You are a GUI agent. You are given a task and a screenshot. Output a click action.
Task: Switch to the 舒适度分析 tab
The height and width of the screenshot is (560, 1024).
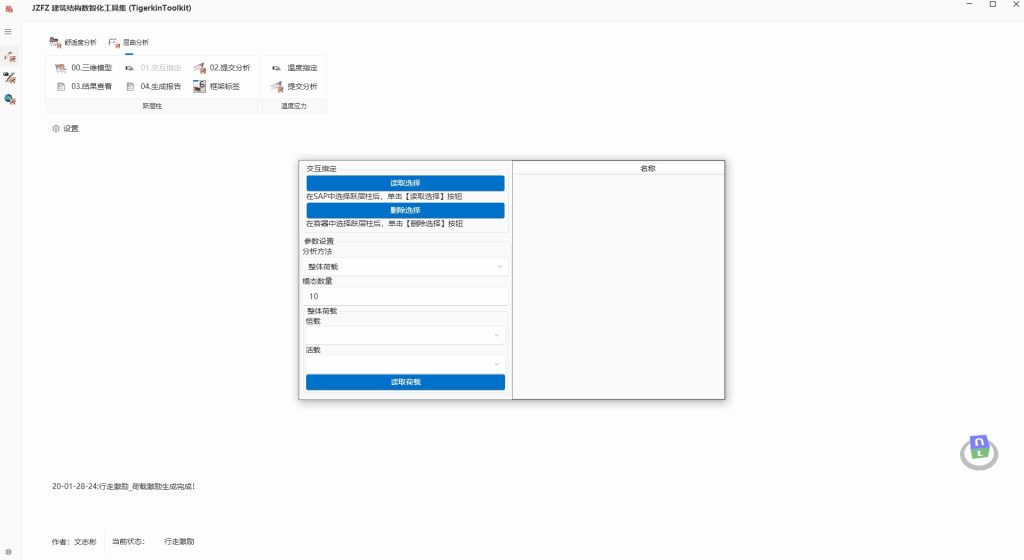tap(73, 42)
